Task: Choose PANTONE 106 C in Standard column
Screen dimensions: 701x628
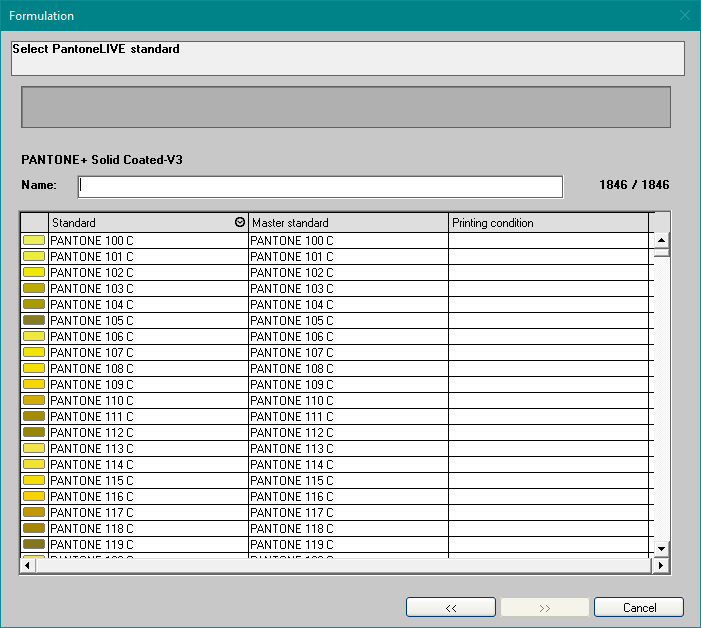Action: 148,337
